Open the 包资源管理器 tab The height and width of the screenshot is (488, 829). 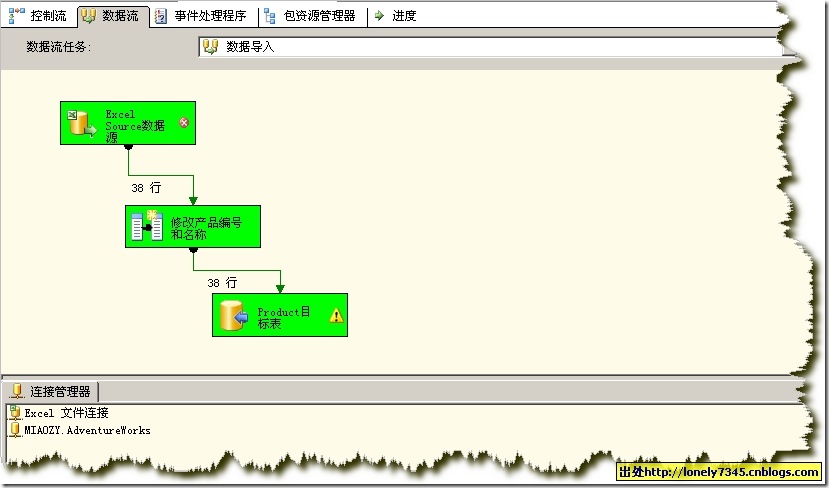tap(312, 16)
